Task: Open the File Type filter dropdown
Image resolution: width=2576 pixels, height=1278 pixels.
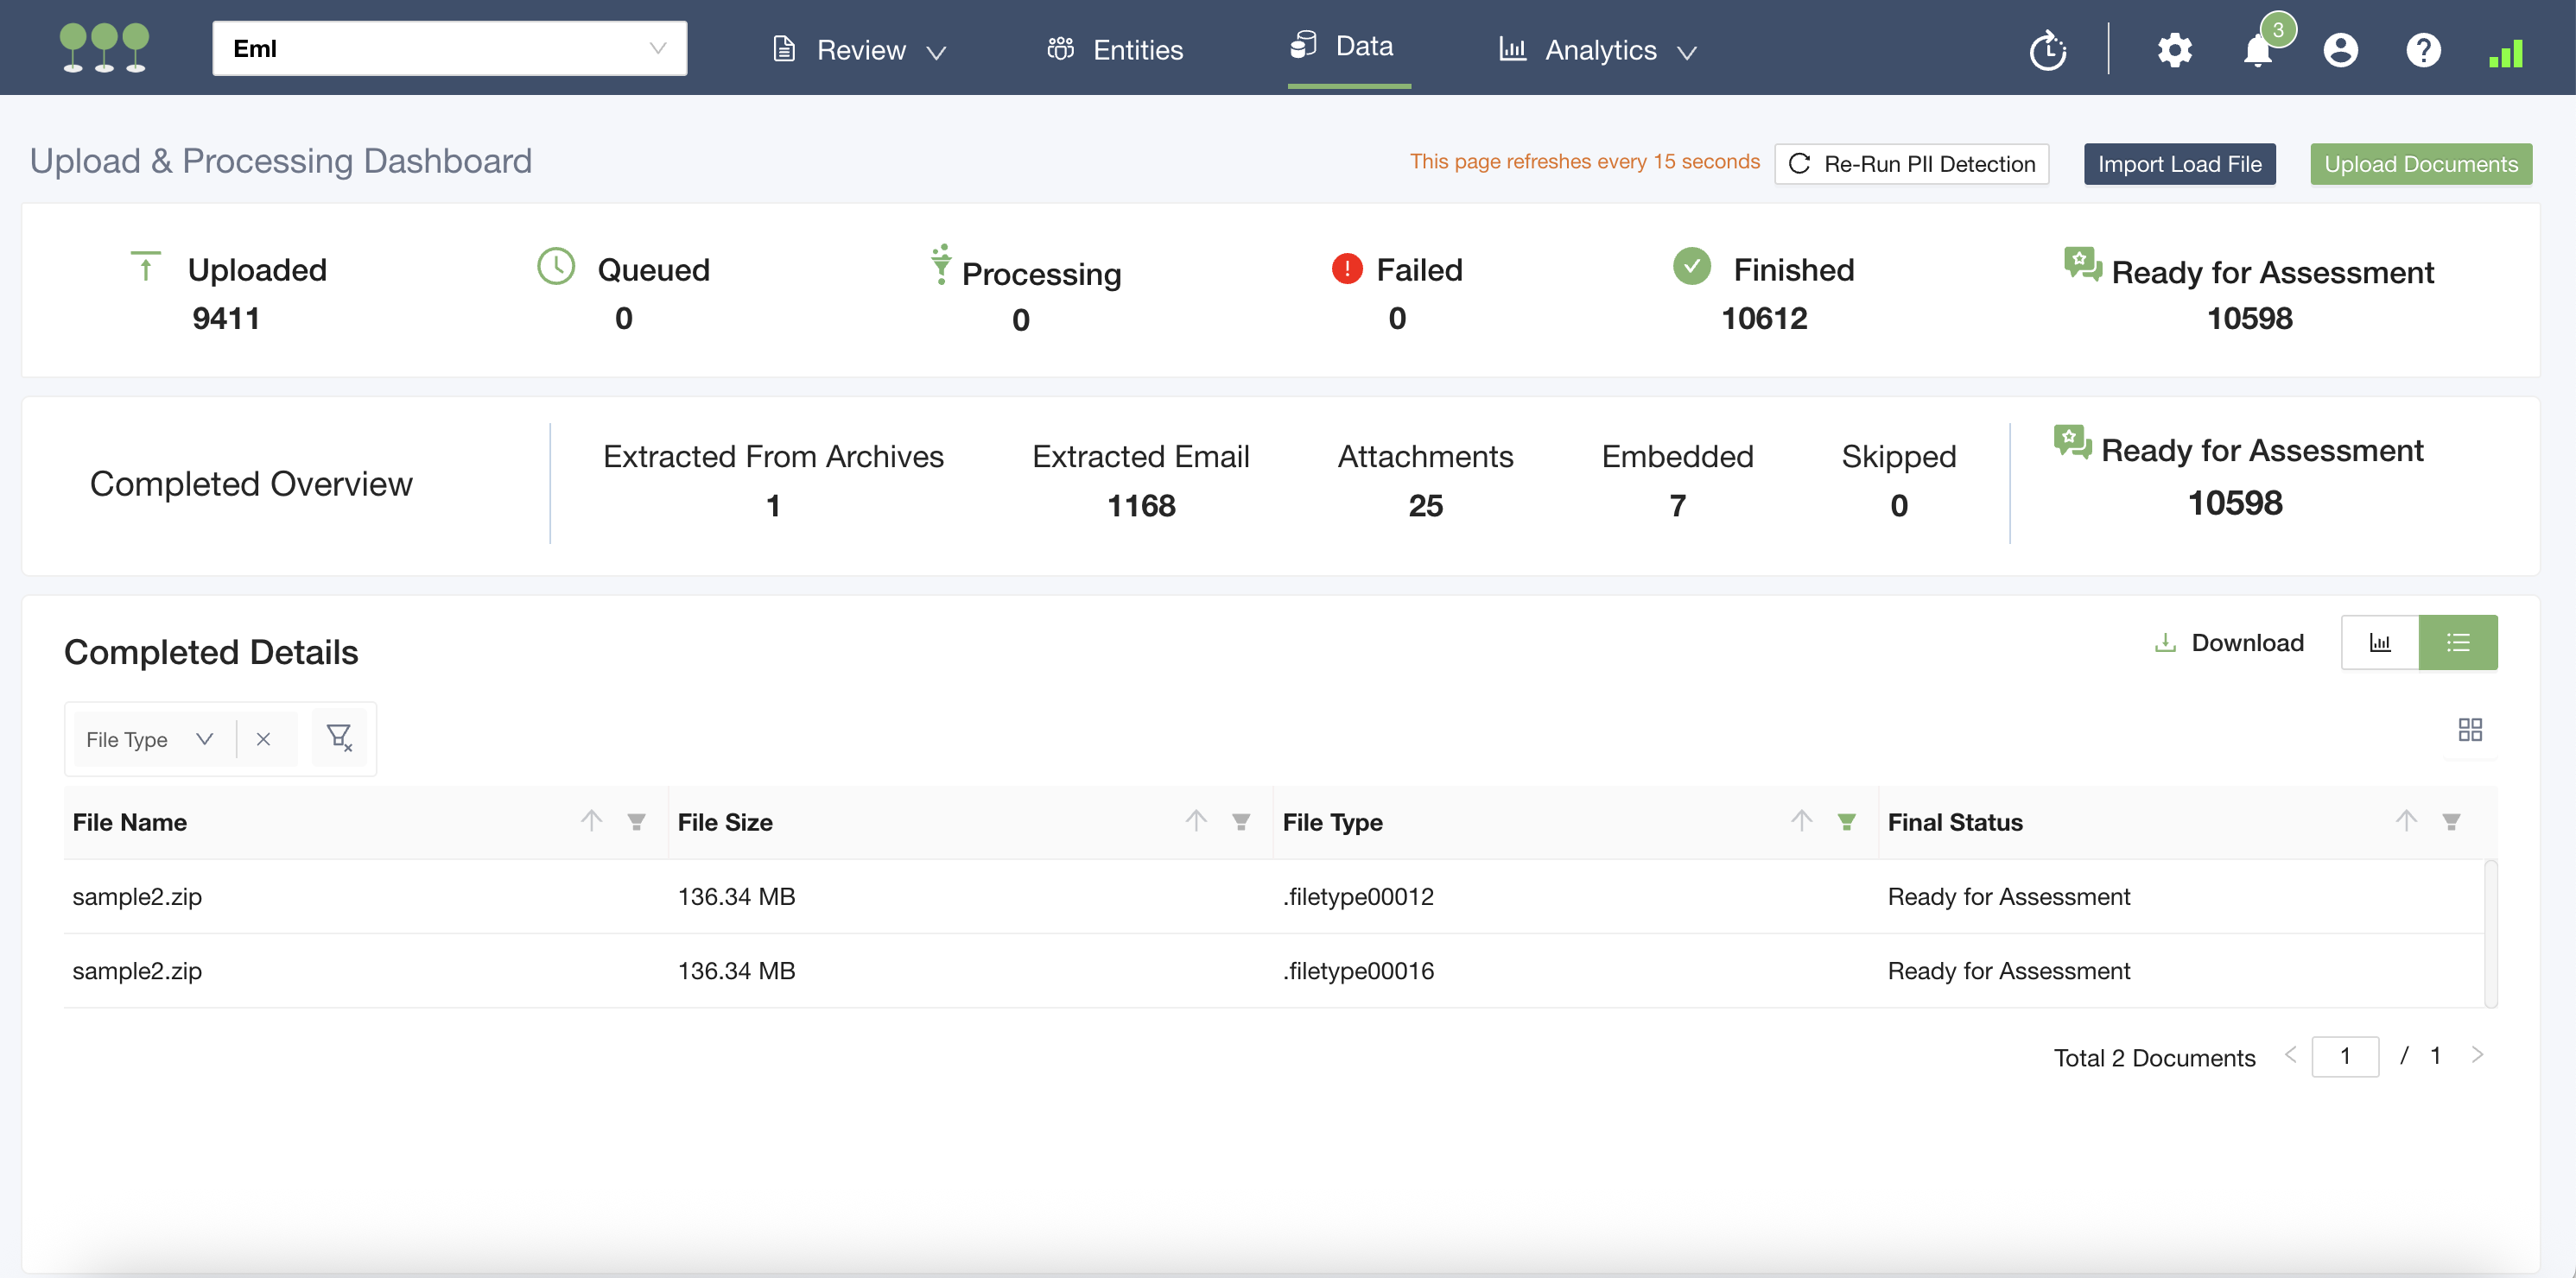Action: click(150, 739)
